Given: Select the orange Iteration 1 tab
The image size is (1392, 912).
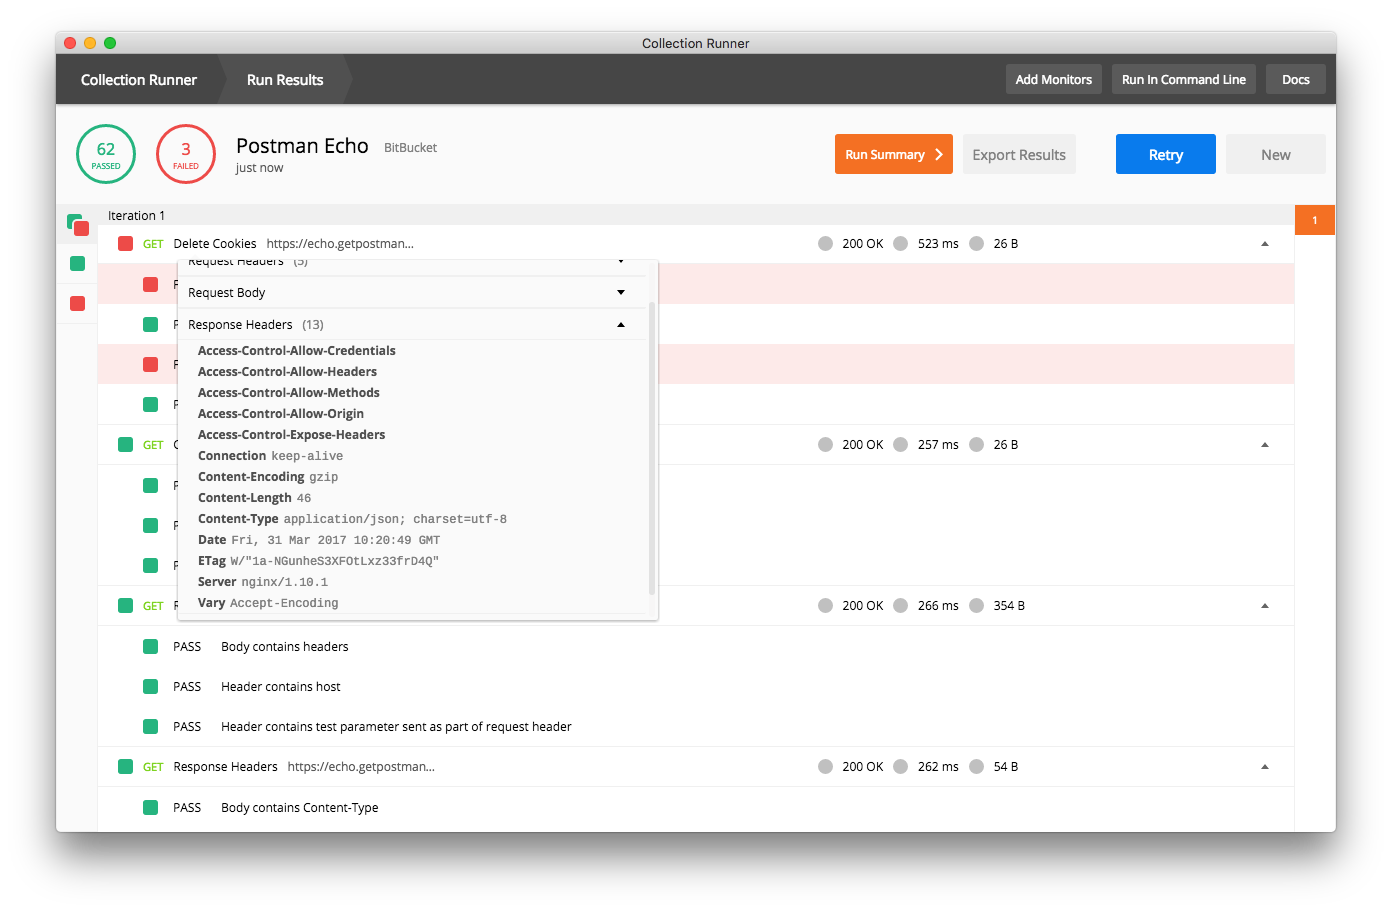Looking at the screenshot, I should [x=1315, y=220].
